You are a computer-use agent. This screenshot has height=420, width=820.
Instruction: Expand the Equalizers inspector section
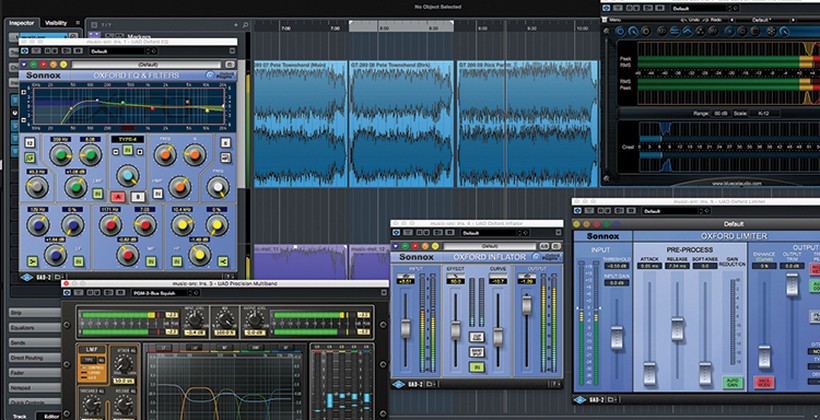point(35,327)
